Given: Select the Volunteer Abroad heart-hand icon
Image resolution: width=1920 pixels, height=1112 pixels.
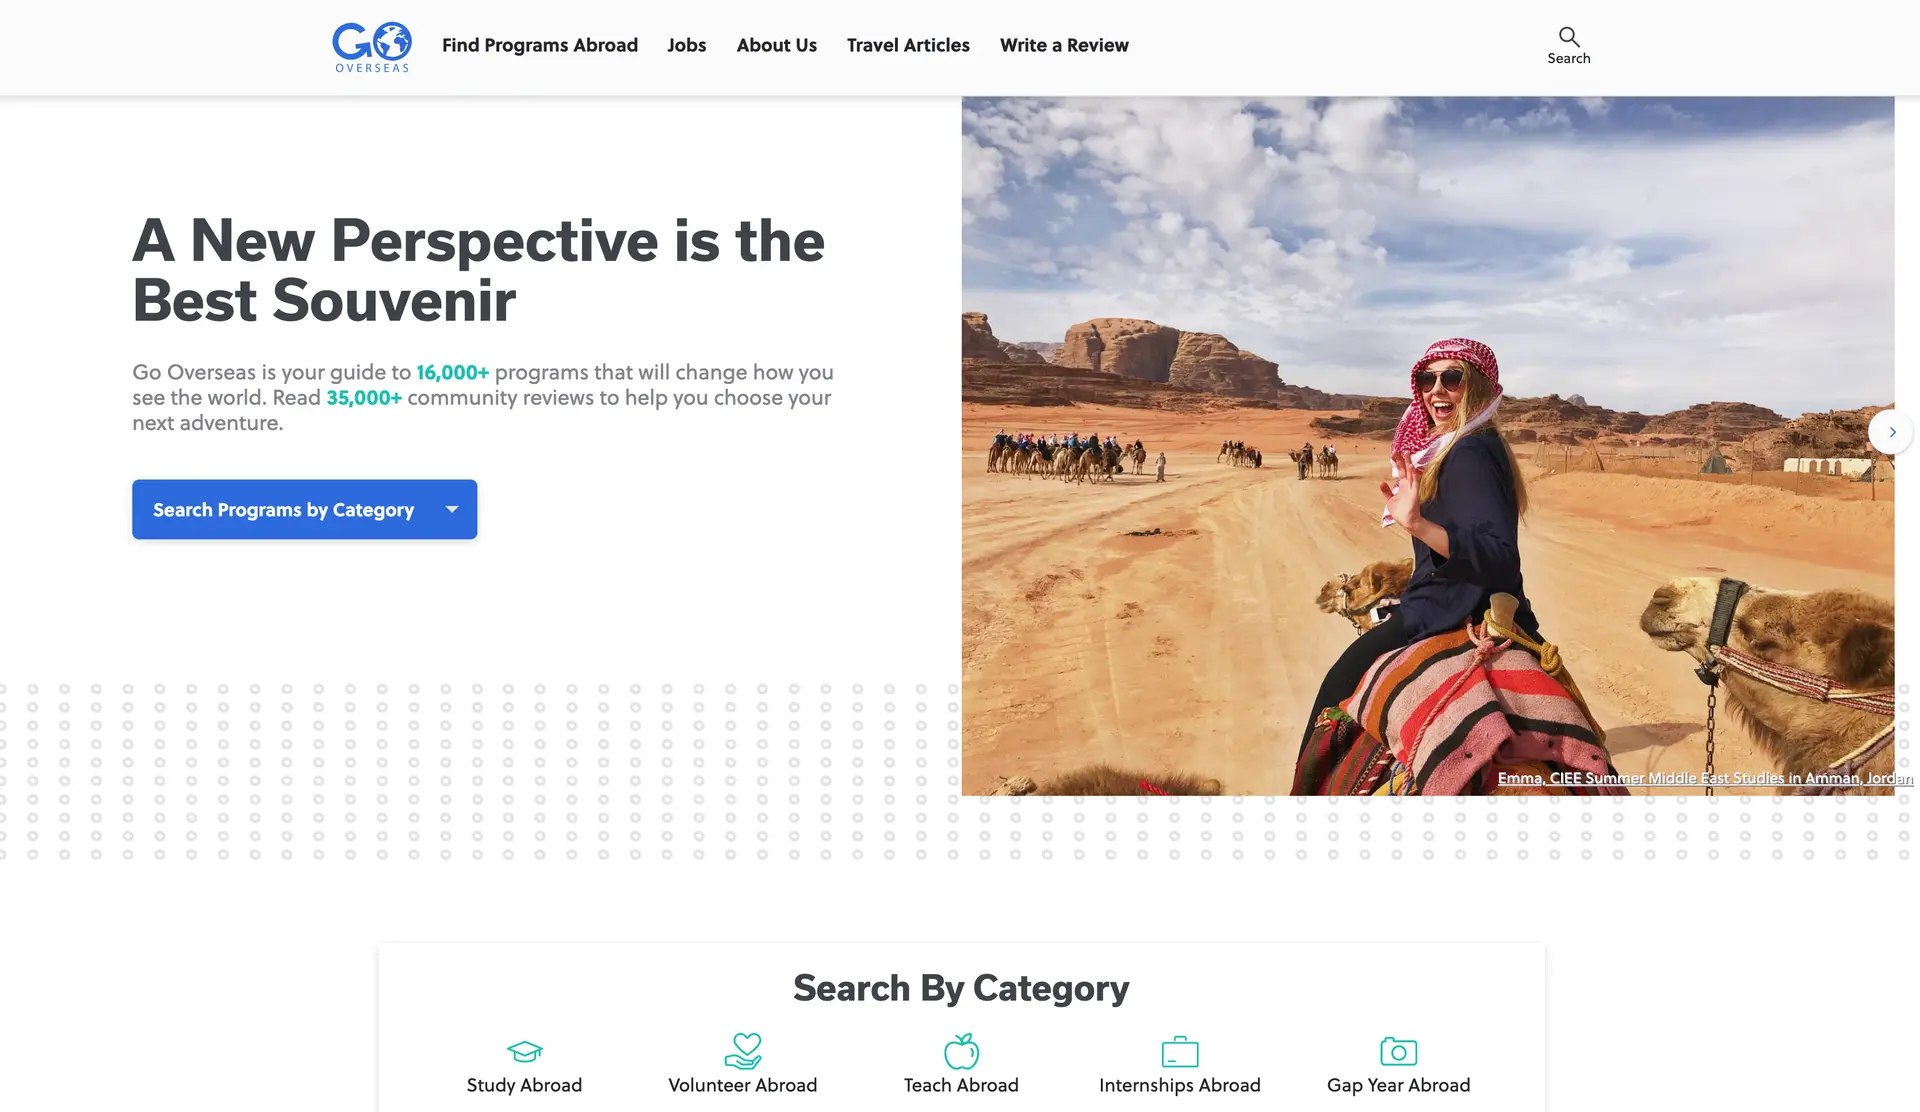Looking at the screenshot, I should [743, 1051].
